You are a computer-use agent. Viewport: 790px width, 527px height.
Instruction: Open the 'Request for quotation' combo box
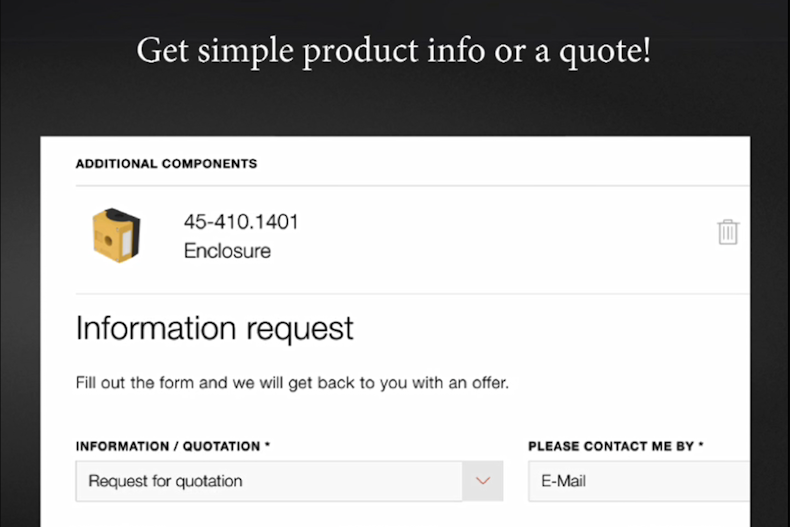click(268, 481)
